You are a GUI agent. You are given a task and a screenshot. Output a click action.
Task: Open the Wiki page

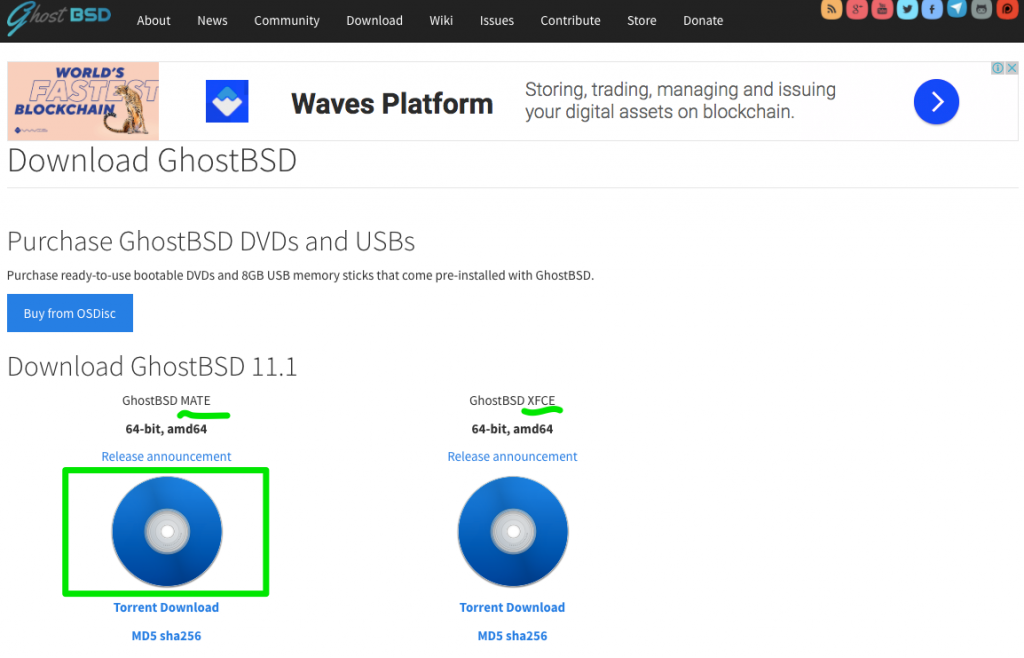point(441,21)
